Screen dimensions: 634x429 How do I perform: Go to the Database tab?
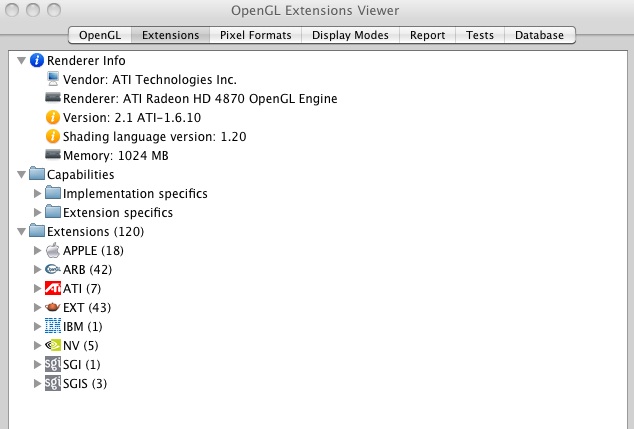tap(539, 35)
